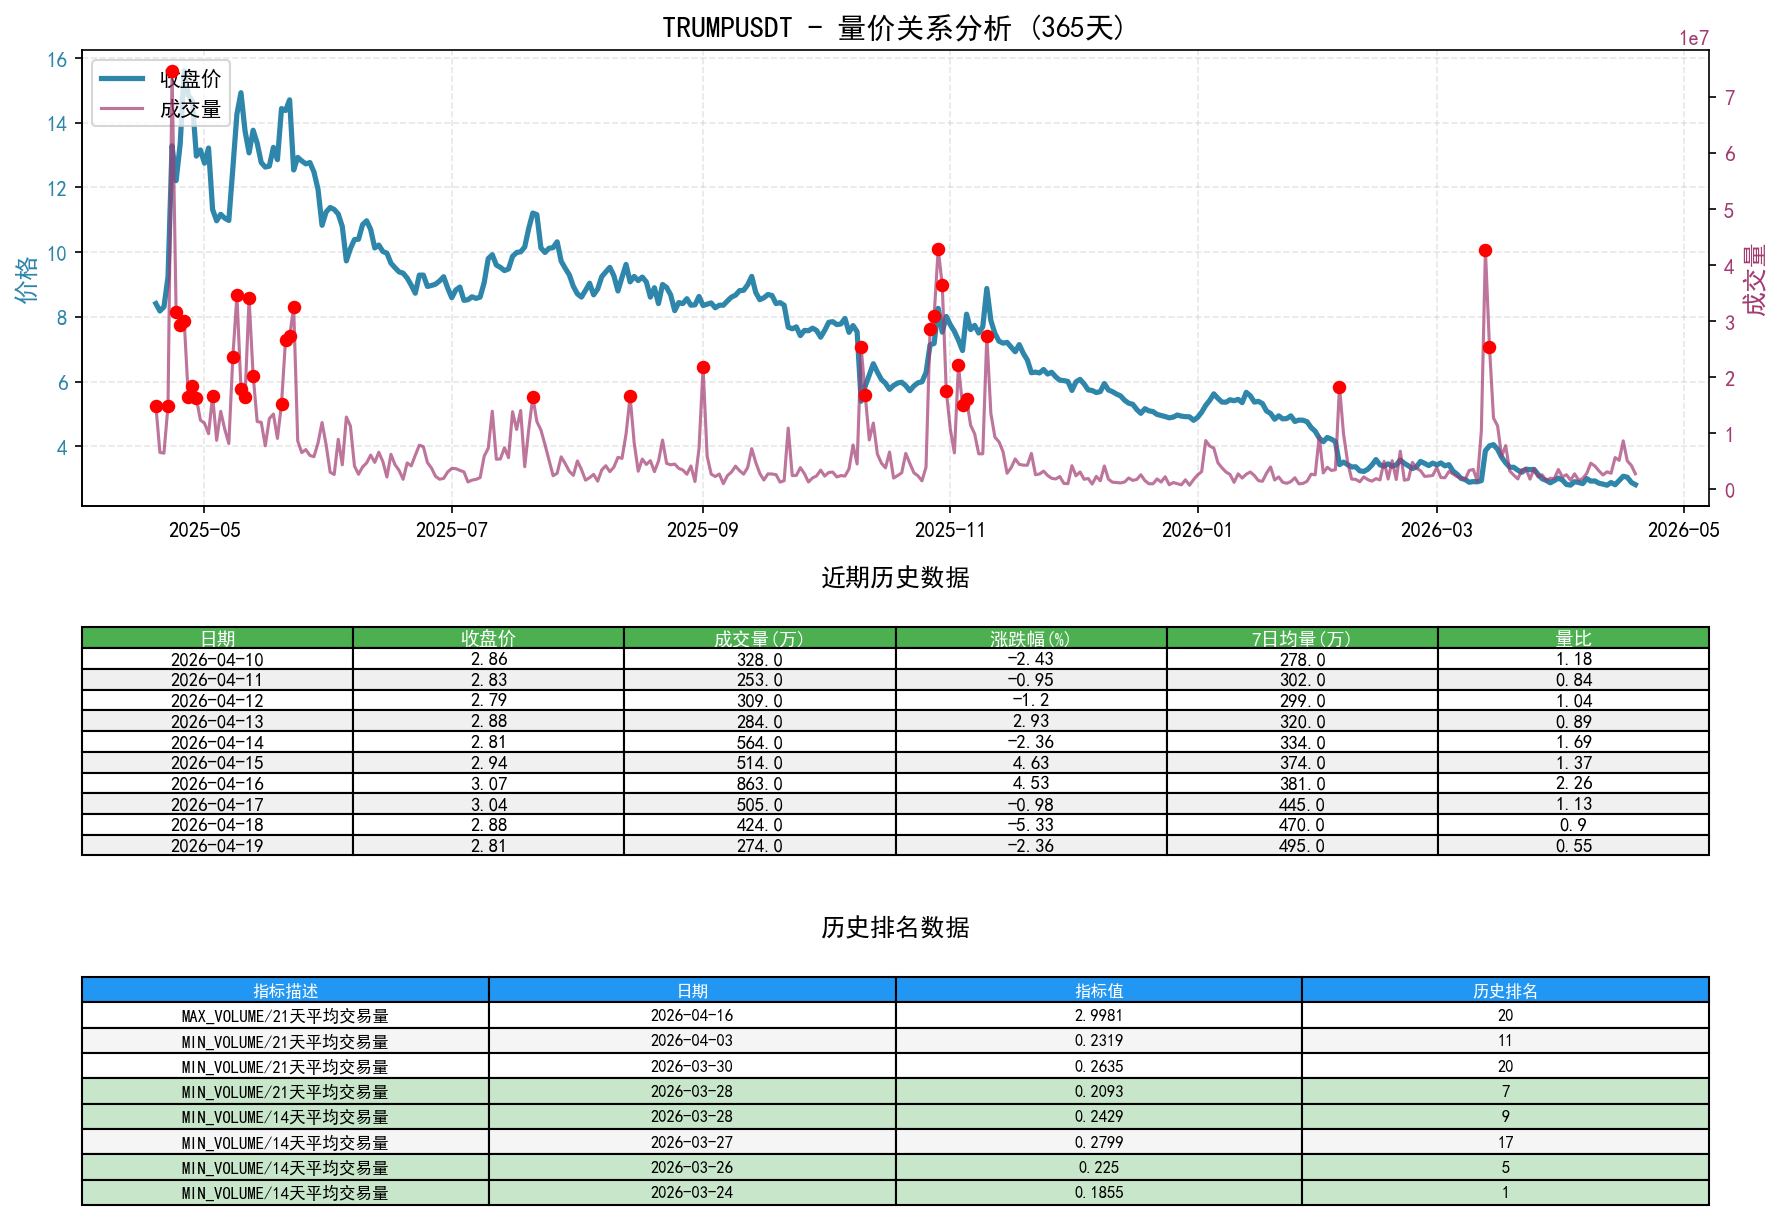The width and height of the screenshot is (1781, 1220).
Task: Click the 日期 header in recent data table
Action: tap(217, 638)
